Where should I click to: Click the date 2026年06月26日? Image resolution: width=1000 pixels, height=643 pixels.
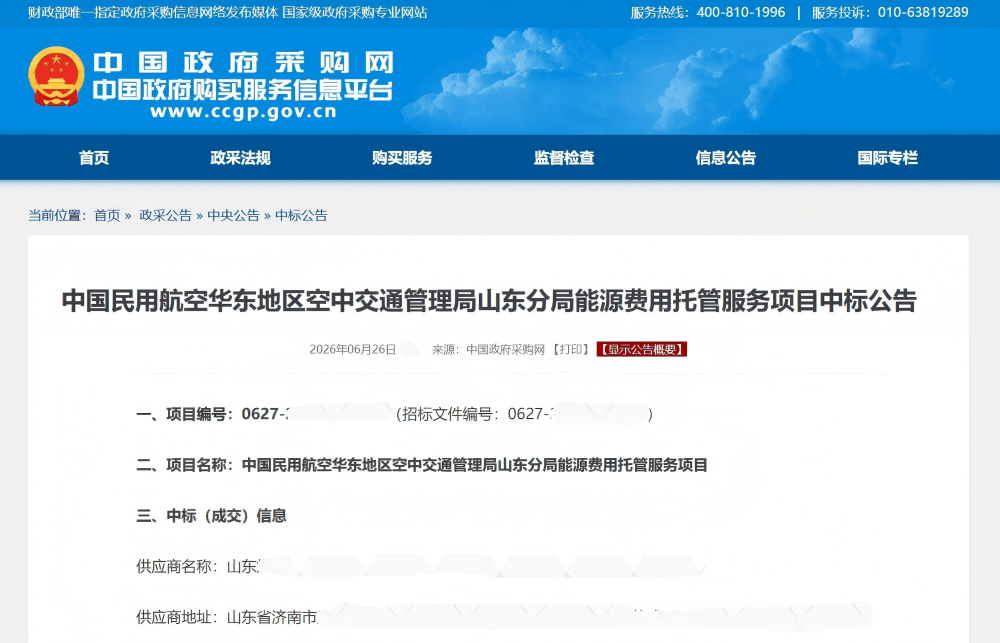[353, 350]
